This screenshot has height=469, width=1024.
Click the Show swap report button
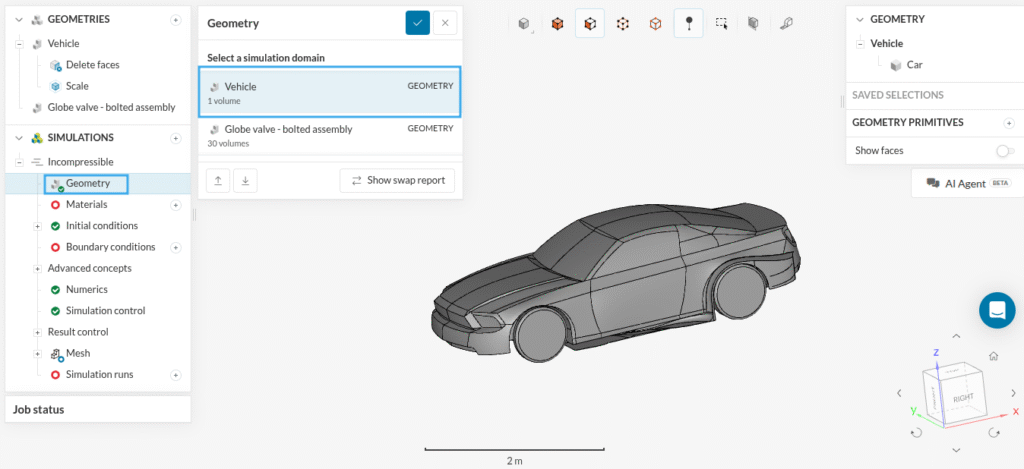click(398, 180)
